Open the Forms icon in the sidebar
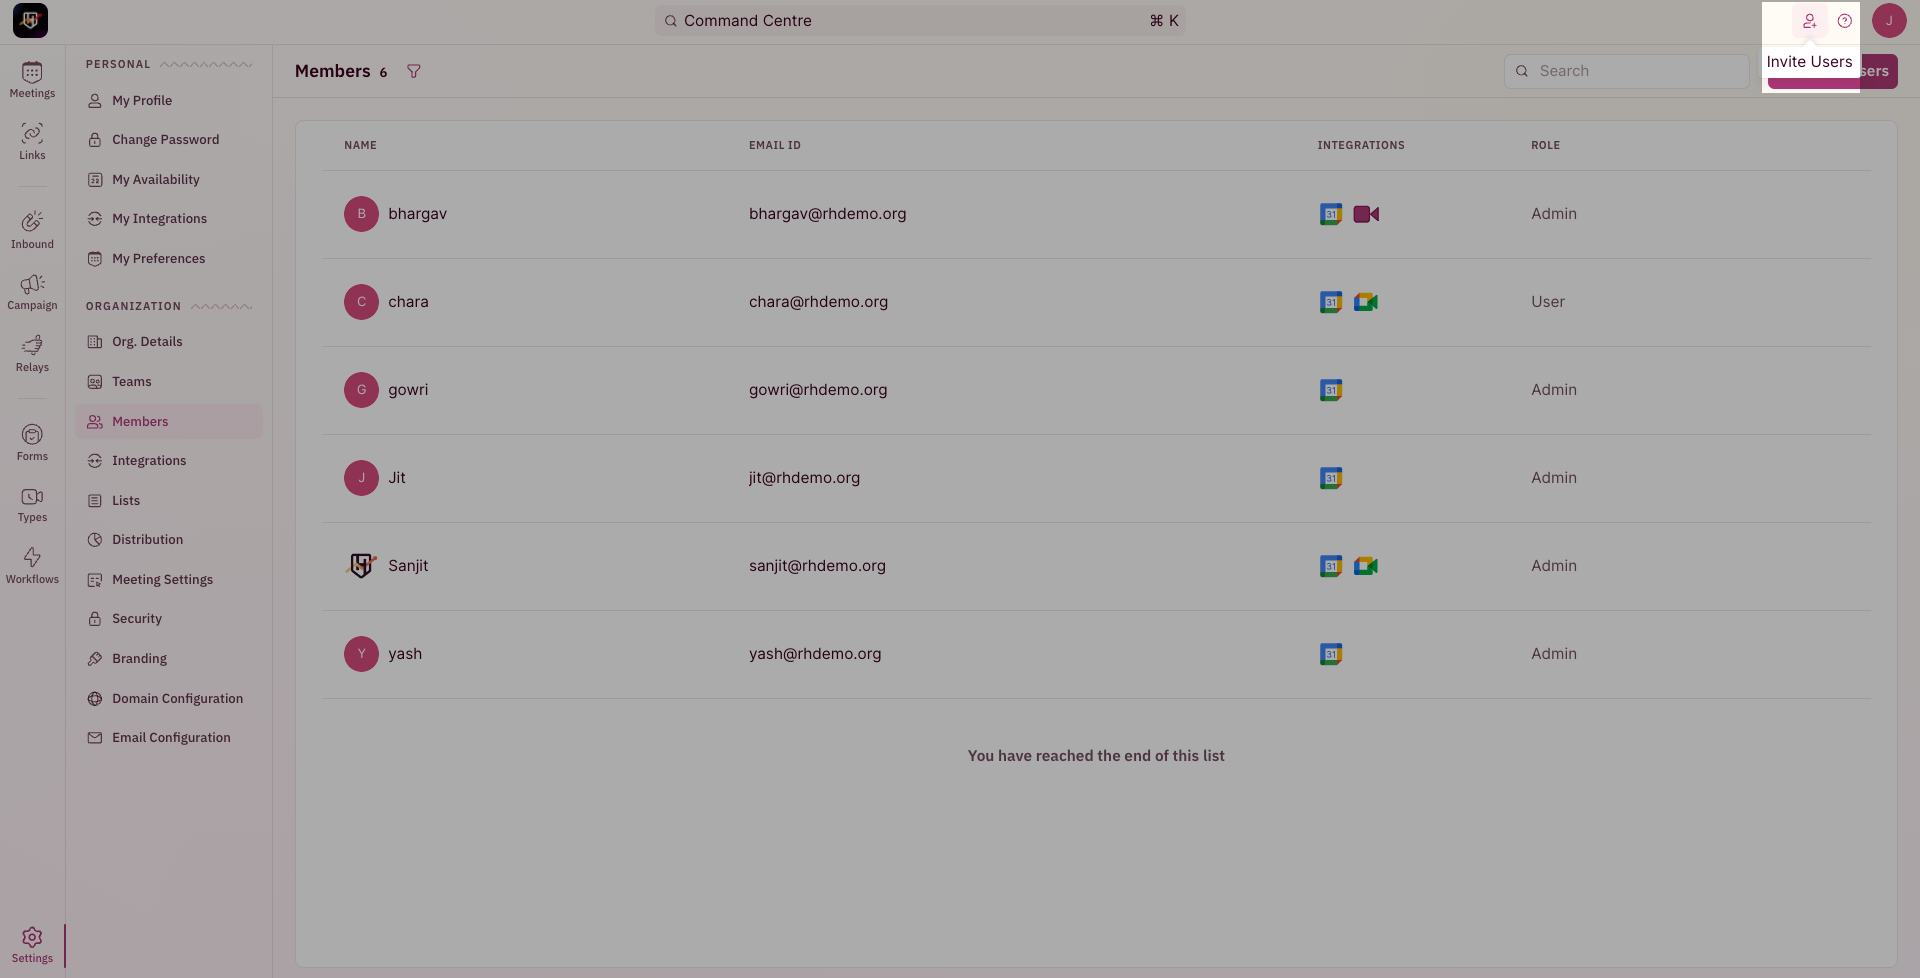 (32, 442)
